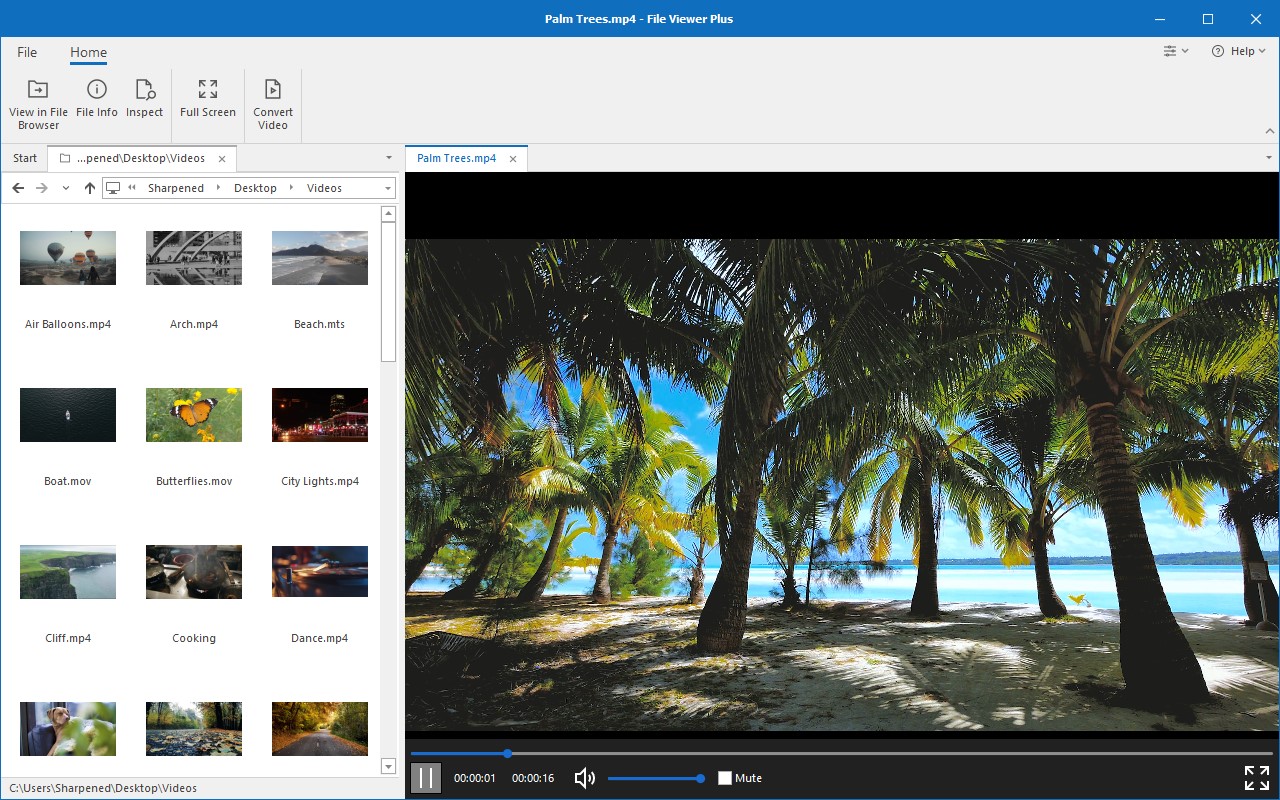
Task: Go up one folder level
Action: tap(90, 188)
